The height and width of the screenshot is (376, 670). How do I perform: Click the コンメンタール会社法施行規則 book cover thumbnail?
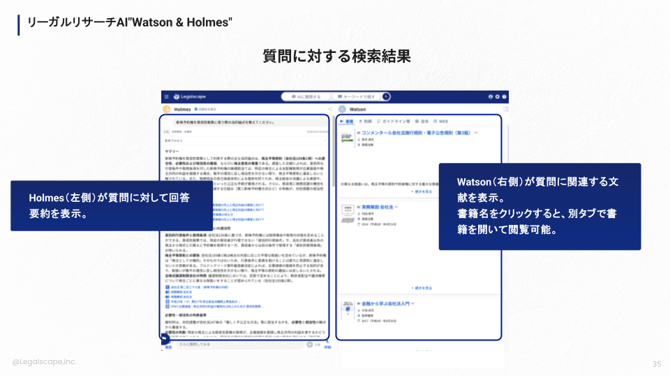click(347, 138)
